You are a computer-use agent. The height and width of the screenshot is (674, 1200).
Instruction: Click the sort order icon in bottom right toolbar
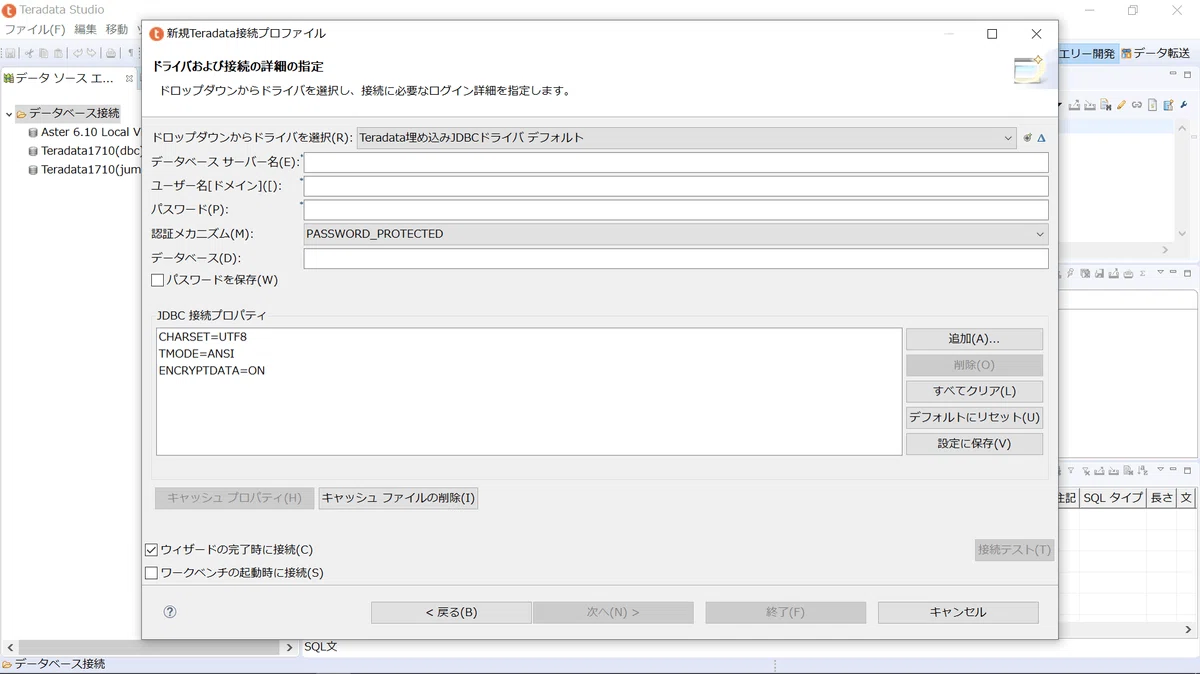tap(1142, 470)
